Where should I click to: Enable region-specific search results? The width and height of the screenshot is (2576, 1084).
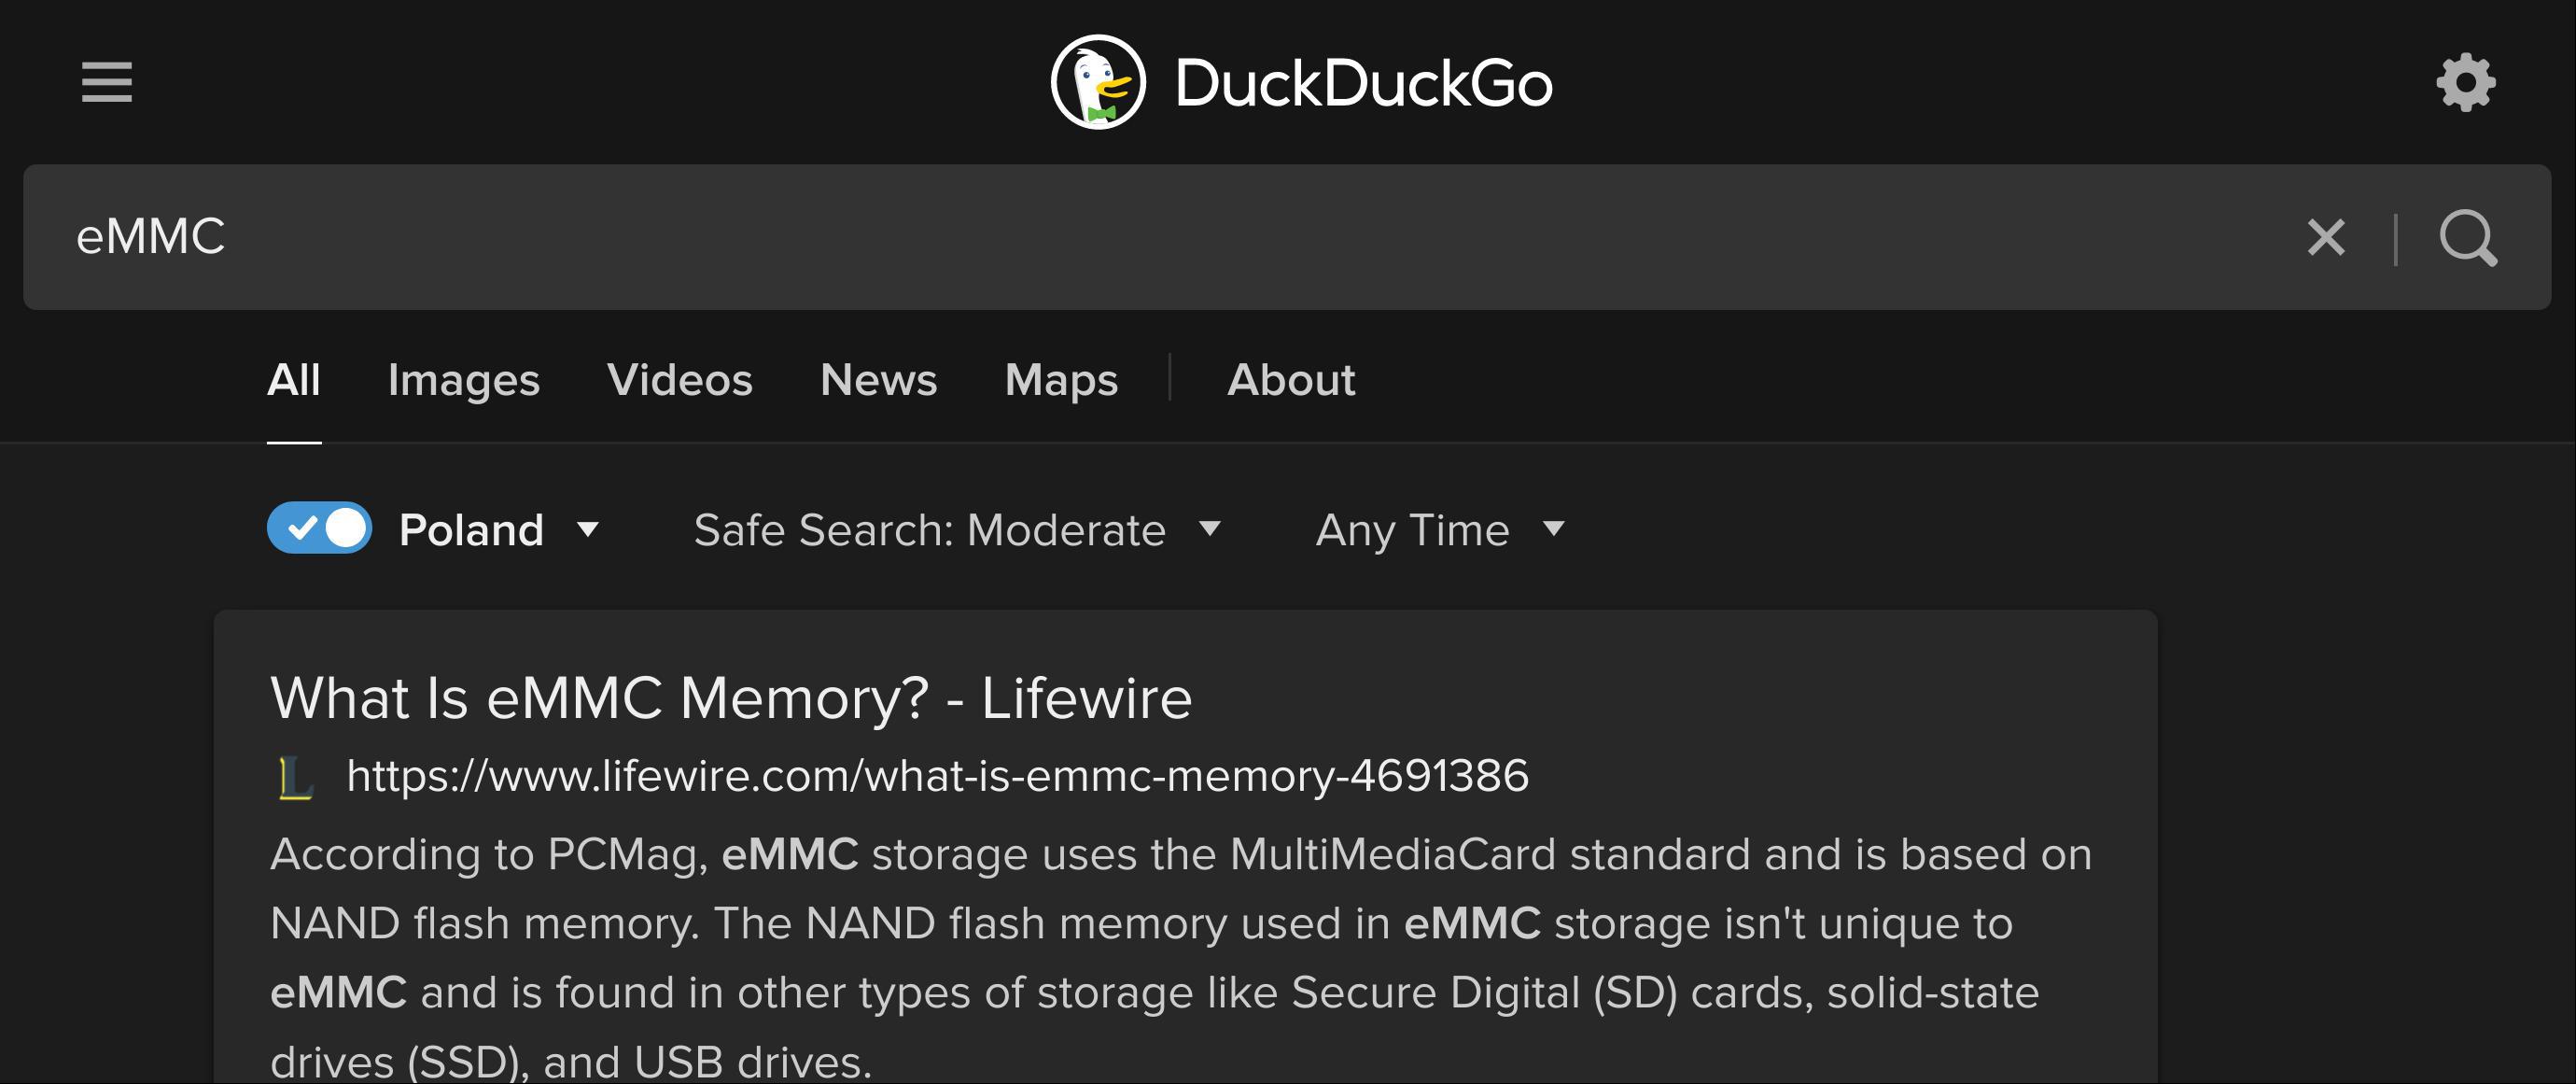click(318, 529)
